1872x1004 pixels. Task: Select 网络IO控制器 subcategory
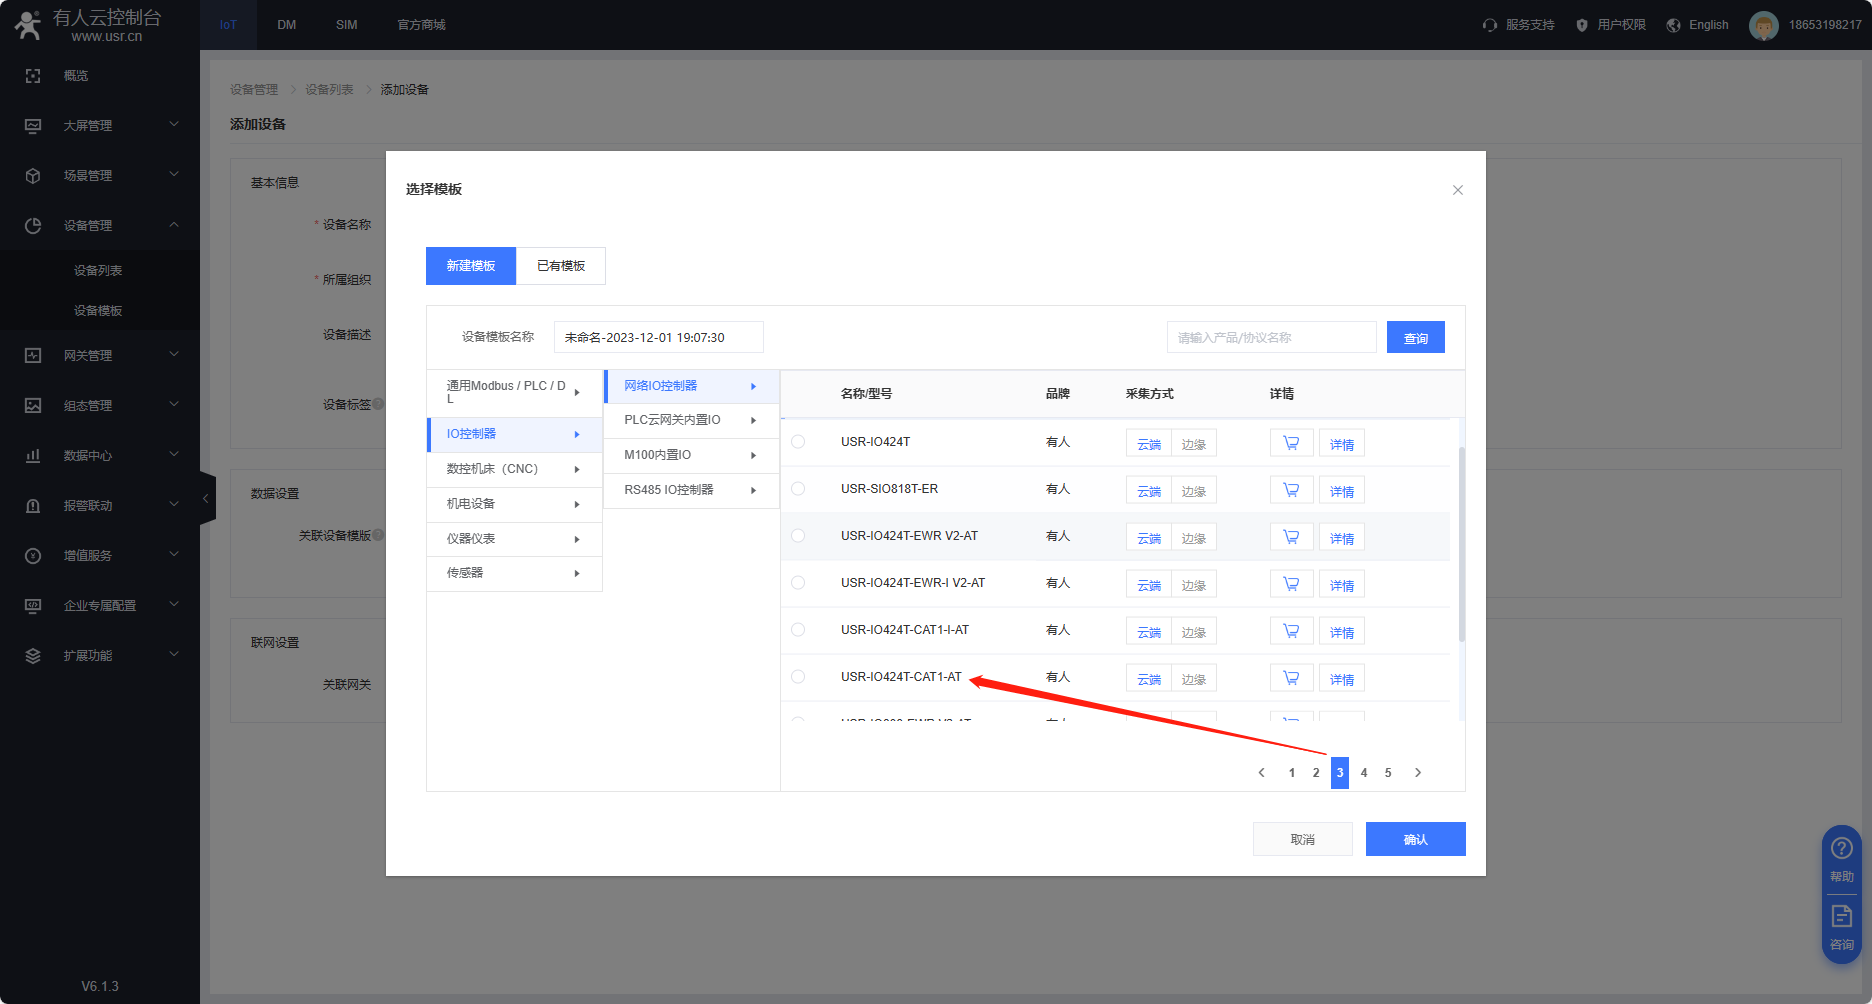tap(691, 386)
